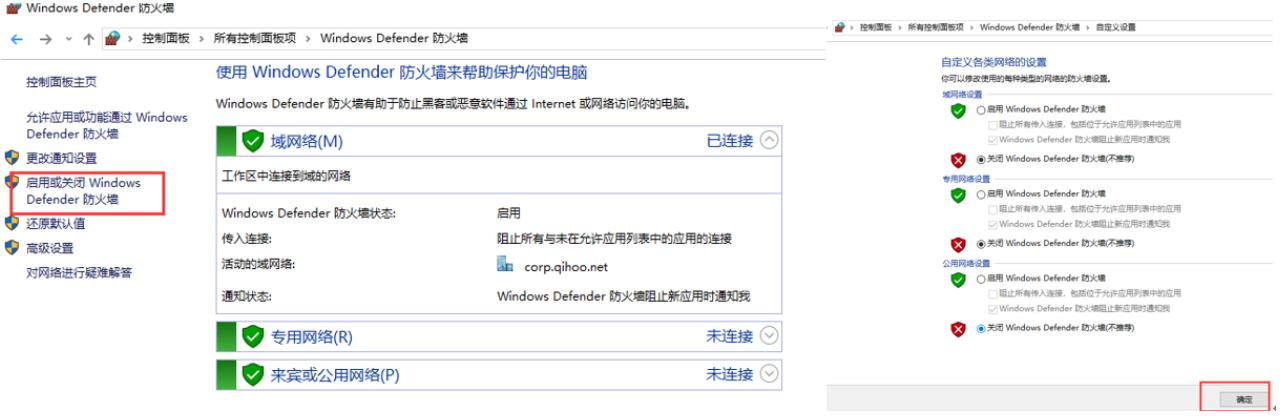
Task: Click shield icon beside 更改通知设置
Action: (12, 157)
